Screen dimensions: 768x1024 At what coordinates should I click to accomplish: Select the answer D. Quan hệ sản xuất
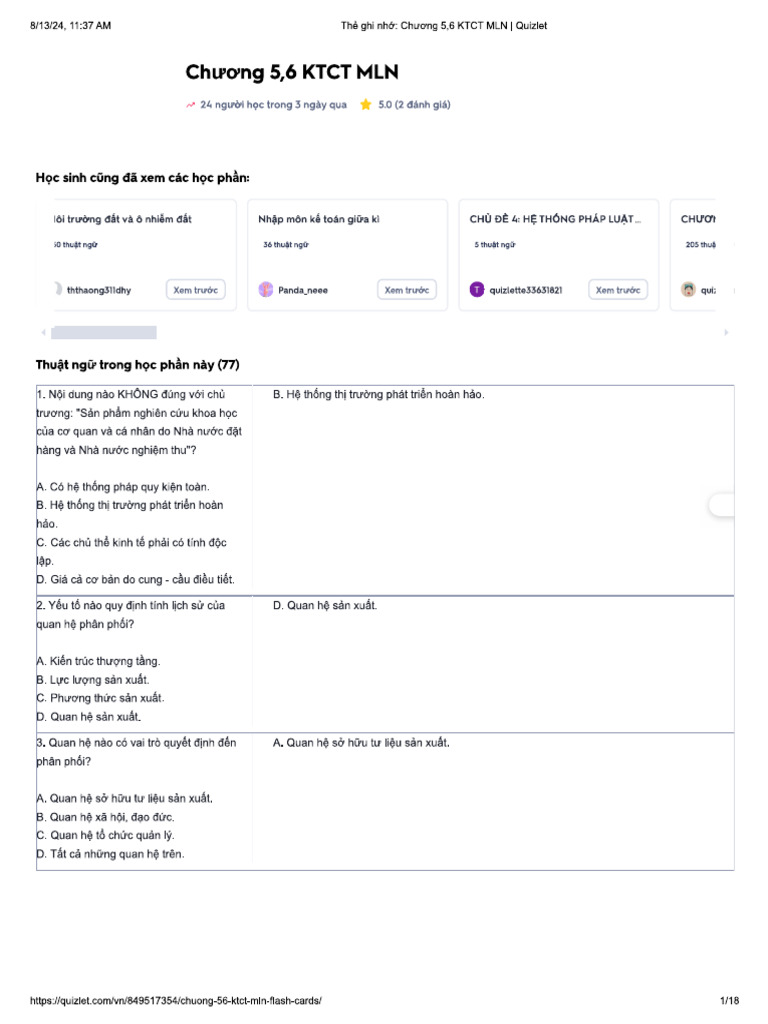tap(325, 605)
